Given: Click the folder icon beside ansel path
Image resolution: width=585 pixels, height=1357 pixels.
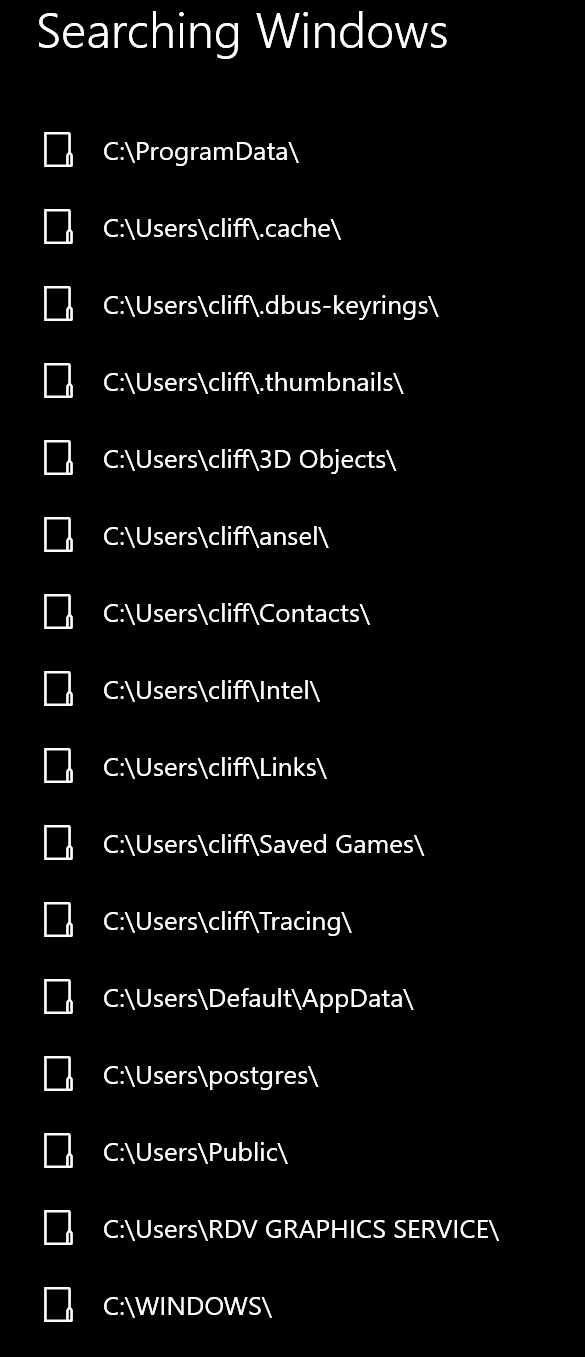Looking at the screenshot, I should click(59, 536).
